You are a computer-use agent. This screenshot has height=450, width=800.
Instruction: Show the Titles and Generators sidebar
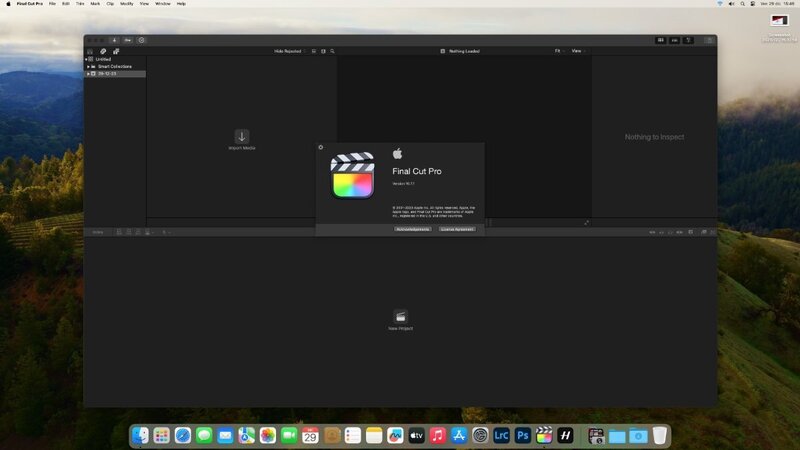tap(116, 52)
